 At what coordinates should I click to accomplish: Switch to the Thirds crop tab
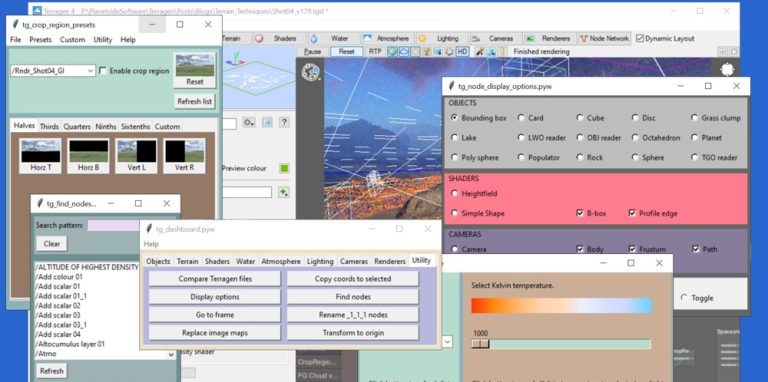tap(49, 126)
